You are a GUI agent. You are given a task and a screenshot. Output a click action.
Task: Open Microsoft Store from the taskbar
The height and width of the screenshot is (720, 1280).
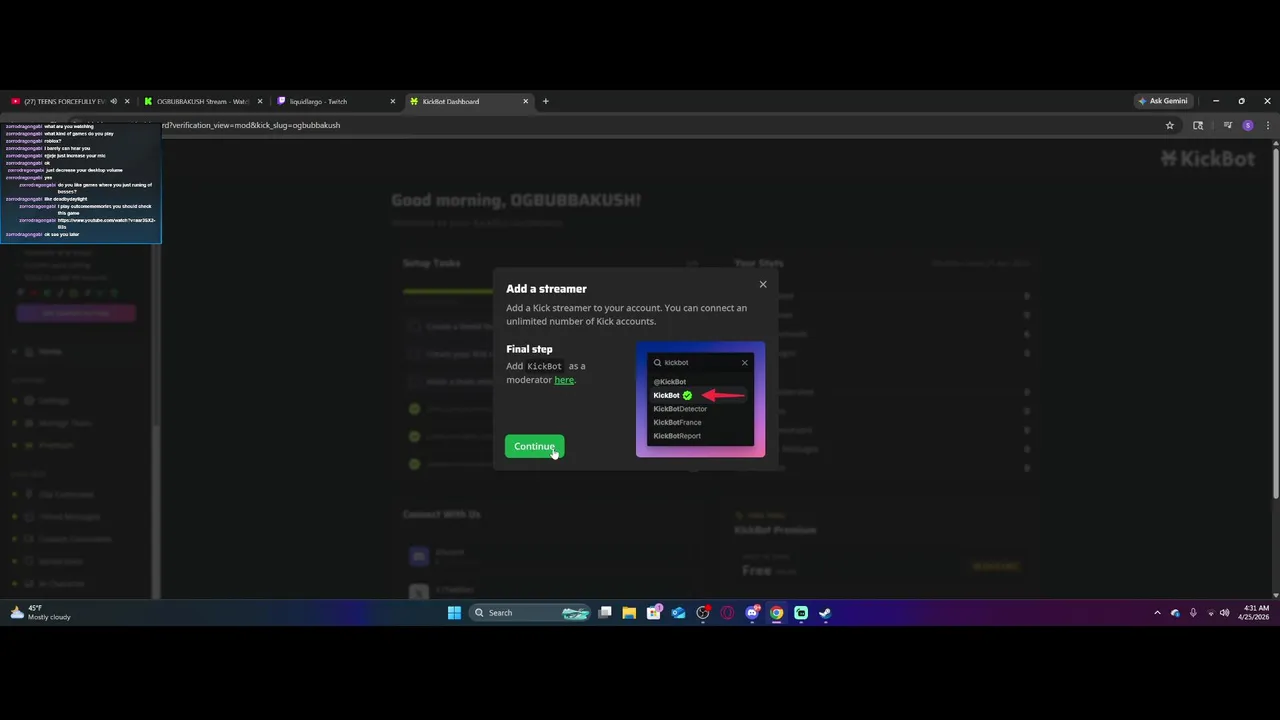[x=654, y=613]
